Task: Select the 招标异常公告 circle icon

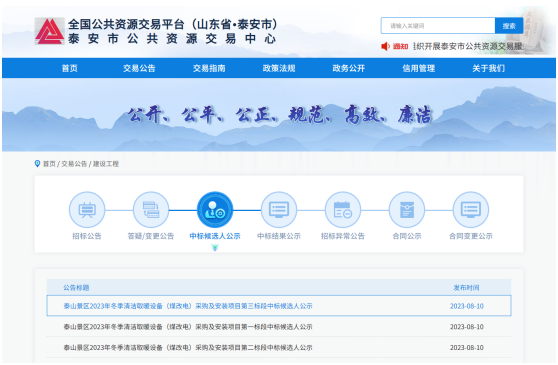Action: click(x=343, y=210)
